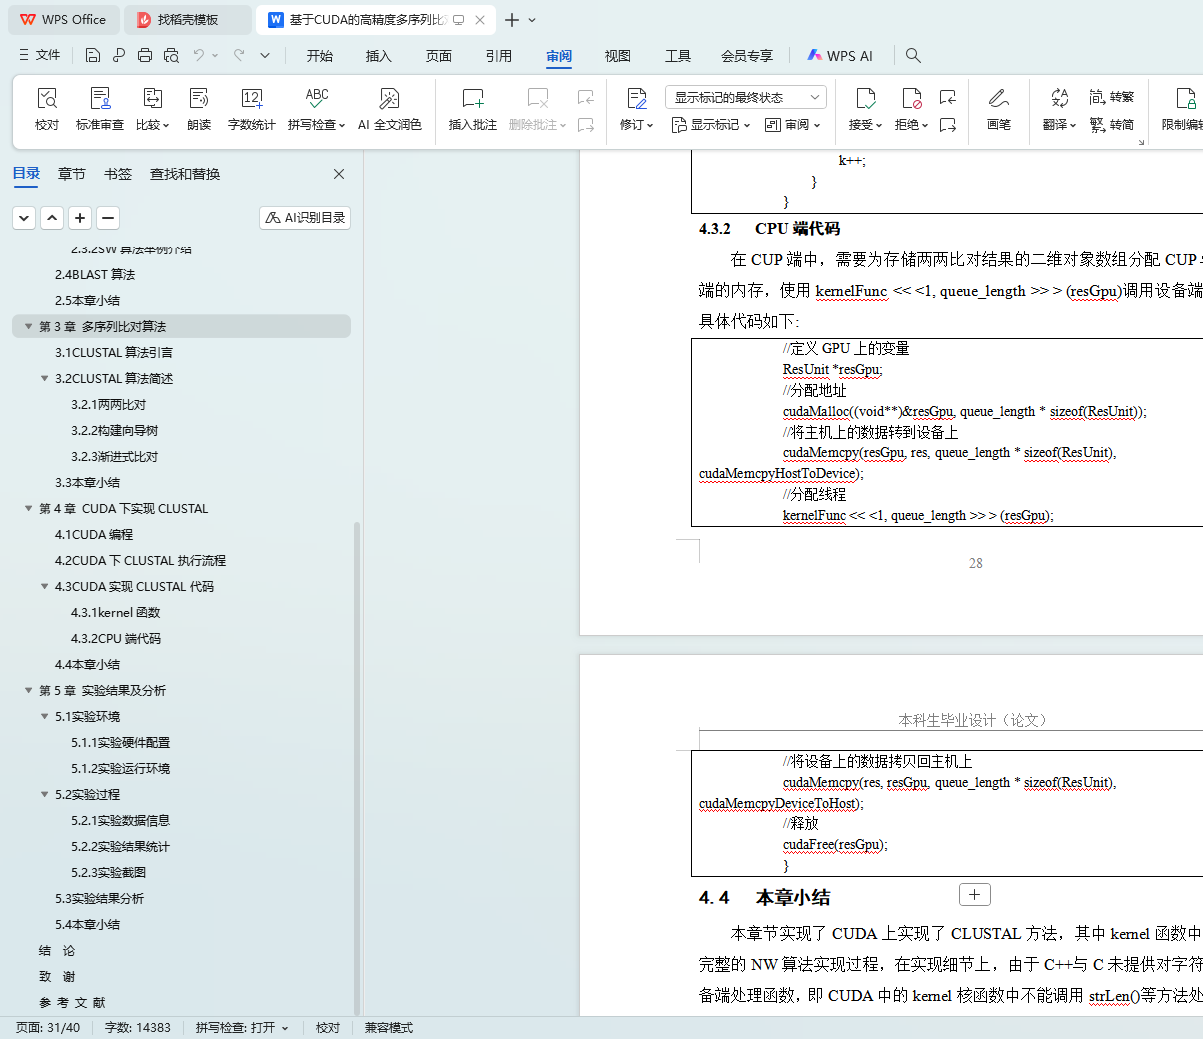Screen dimensions: 1203x1039
Task: Click 页面: 31/40 page indicator
Action: tap(48, 1028)
